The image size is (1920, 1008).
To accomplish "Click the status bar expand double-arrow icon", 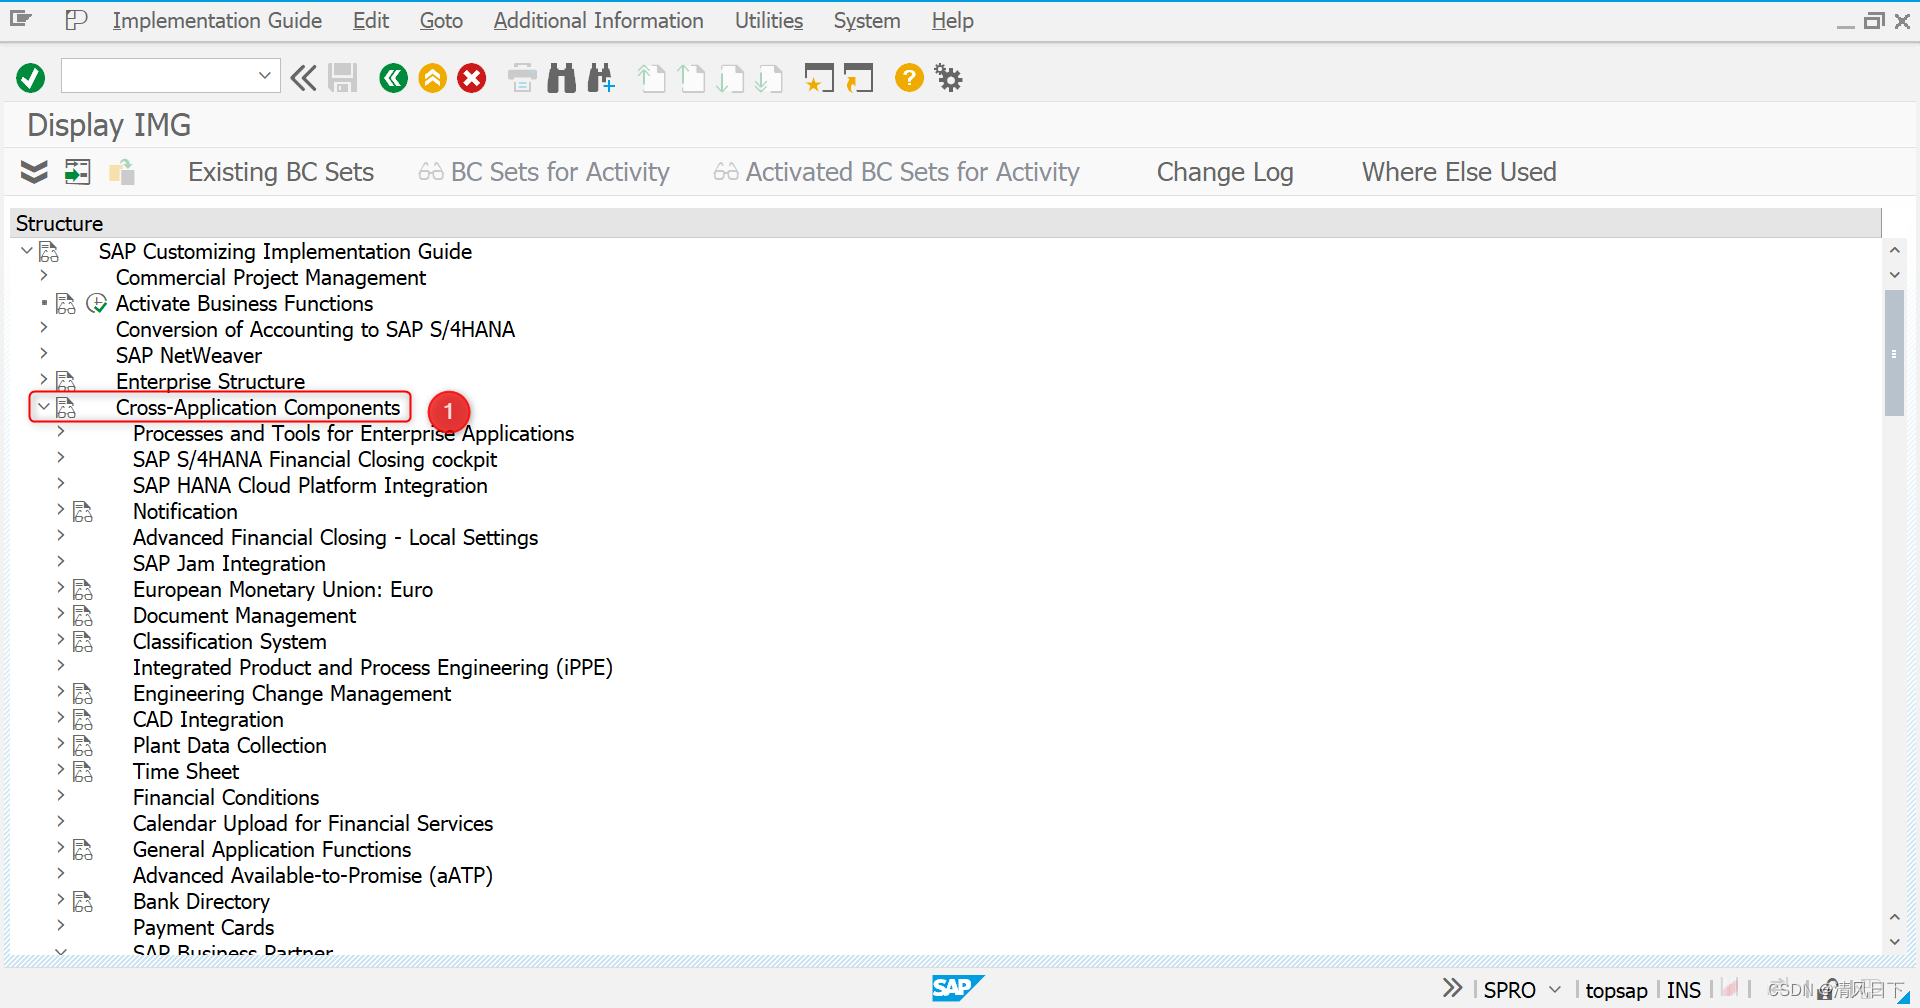I will point(1452,988).
